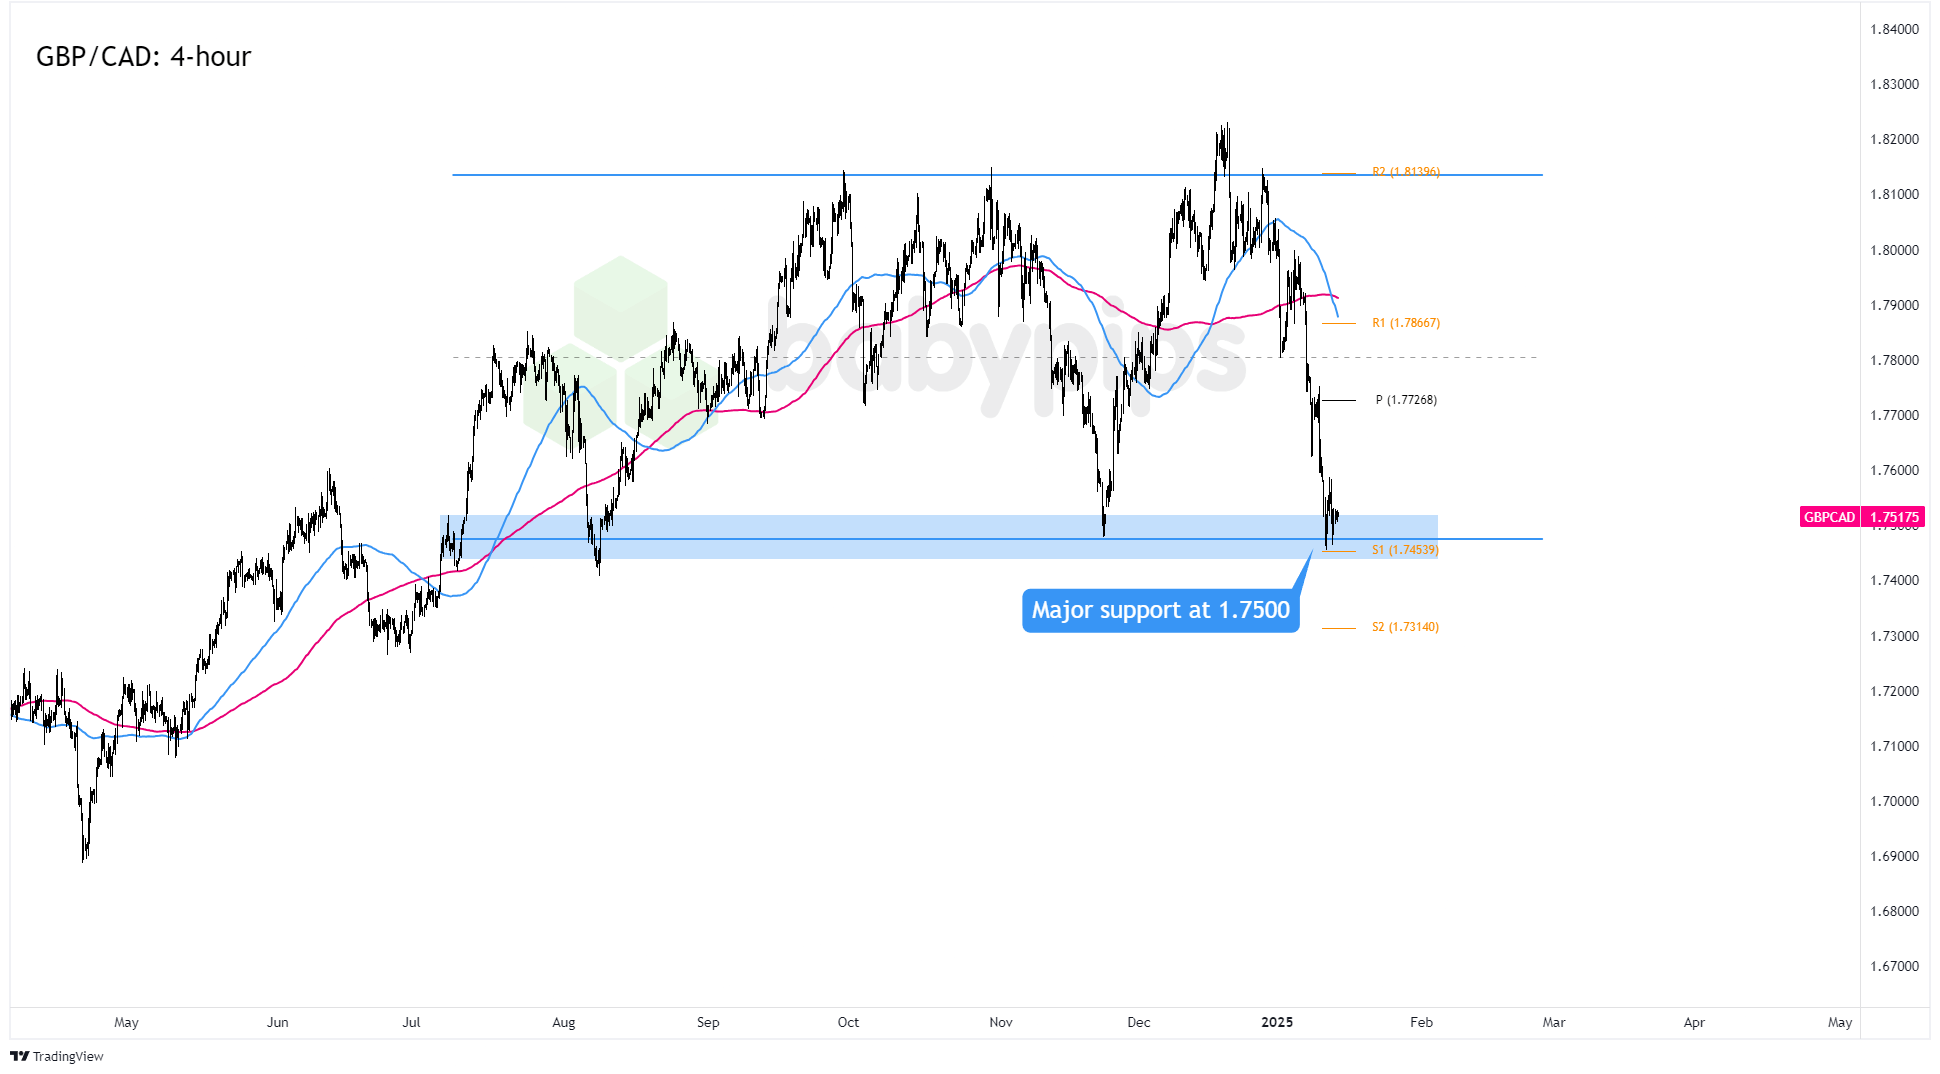Click the Nov label on time axis
This screenshot has width=1940, height=1074.
(1001, 1022)
